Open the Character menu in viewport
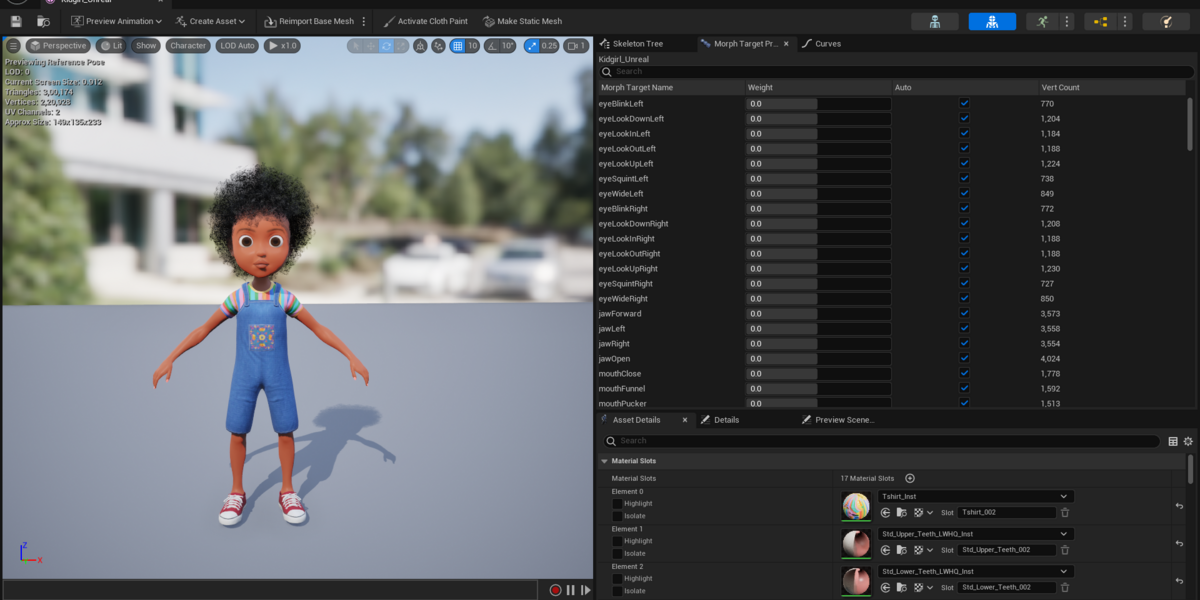 (187, 46)
